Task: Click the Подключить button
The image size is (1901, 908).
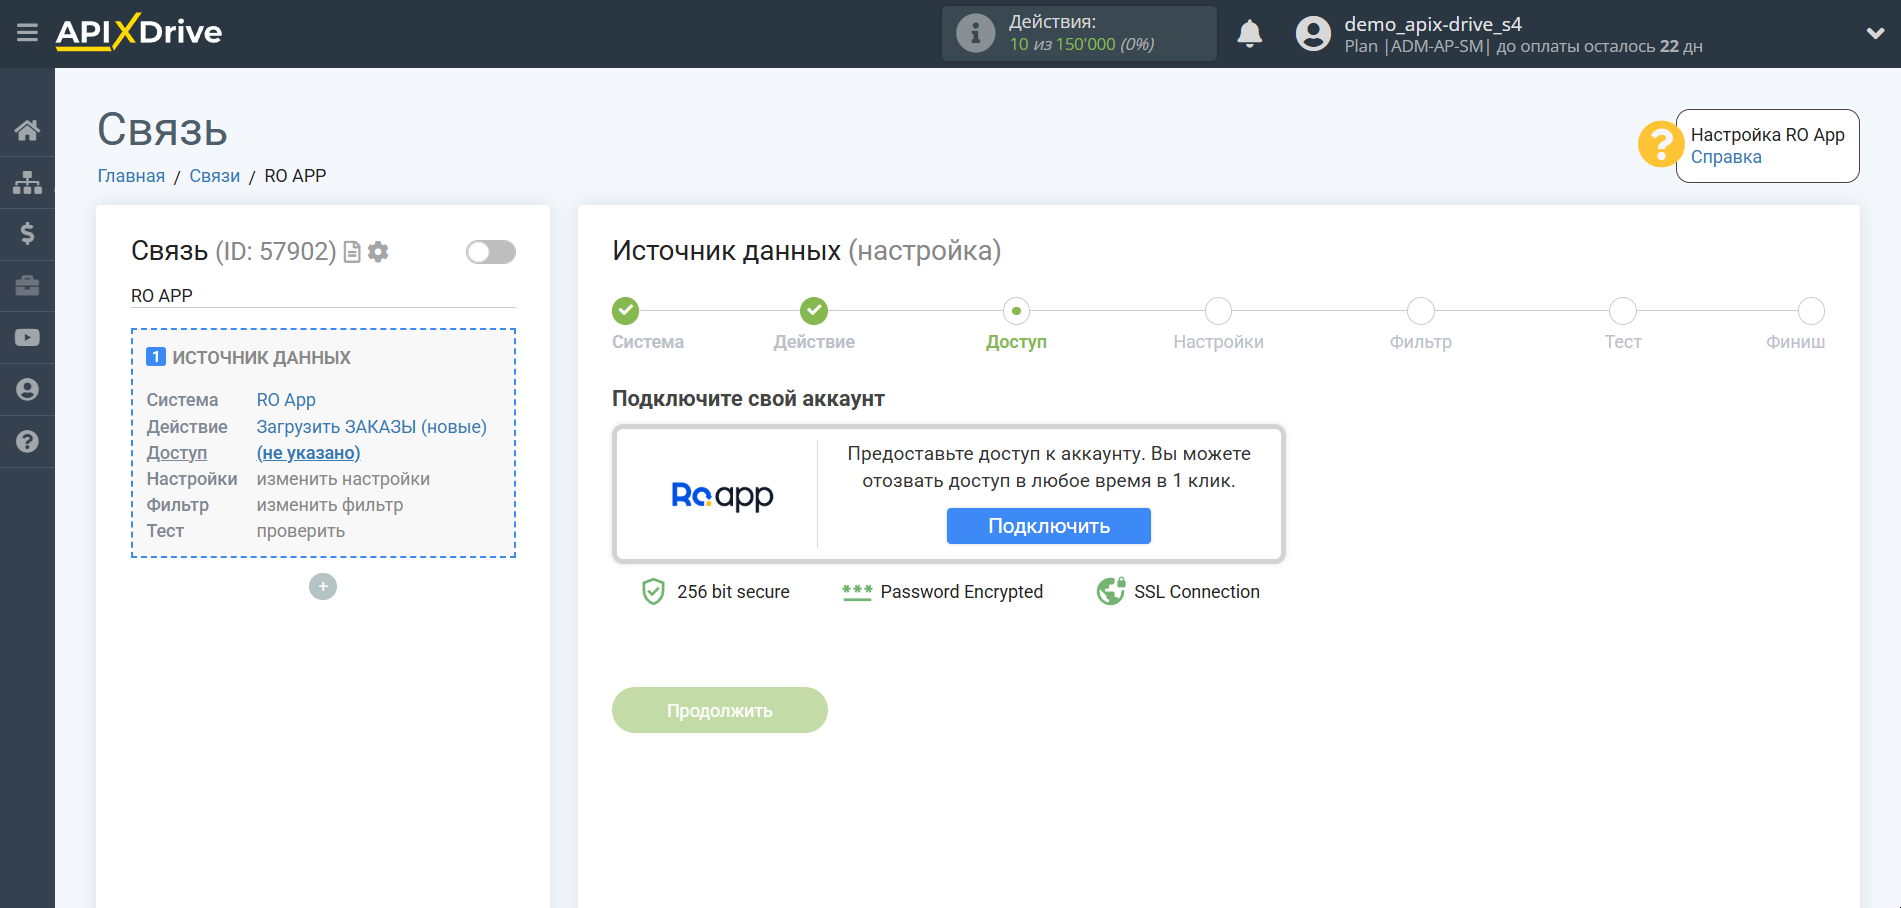Action: point(1048,525)
